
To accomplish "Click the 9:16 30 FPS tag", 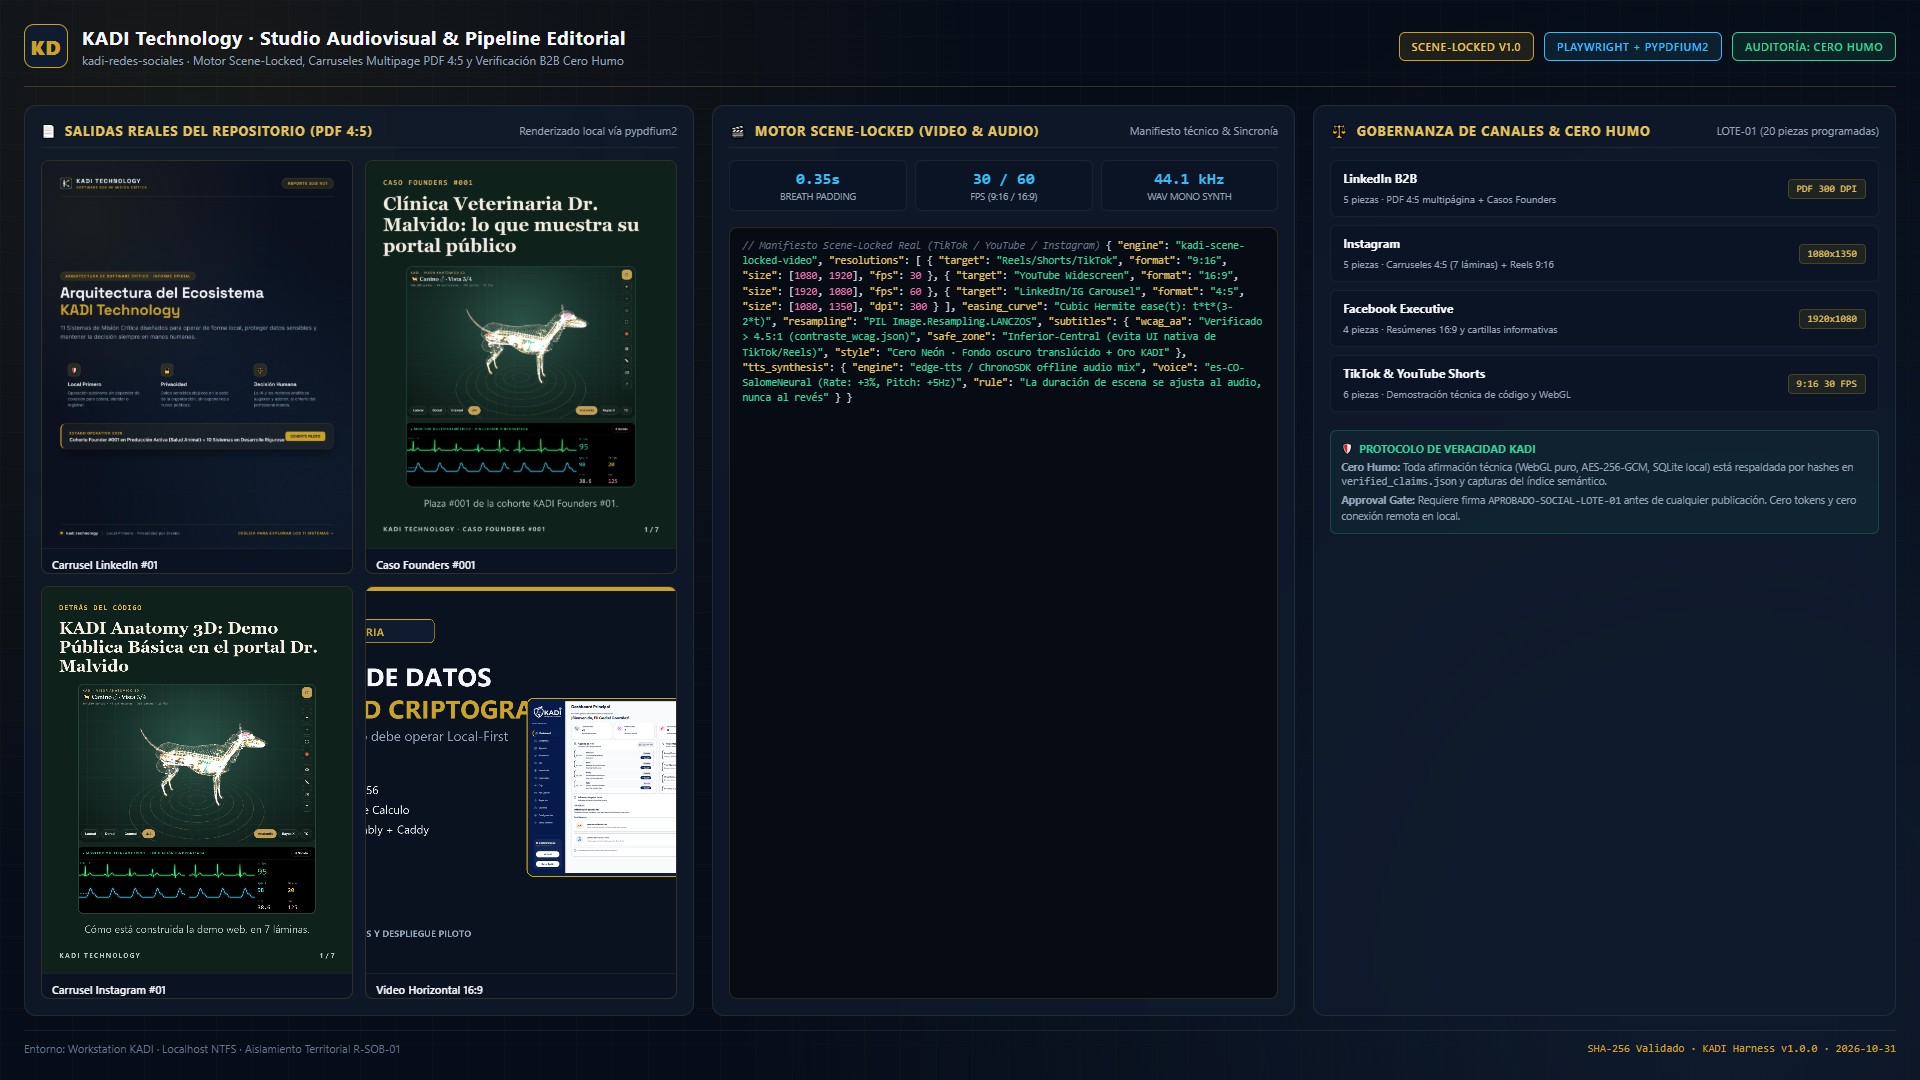I will 1826,384.
